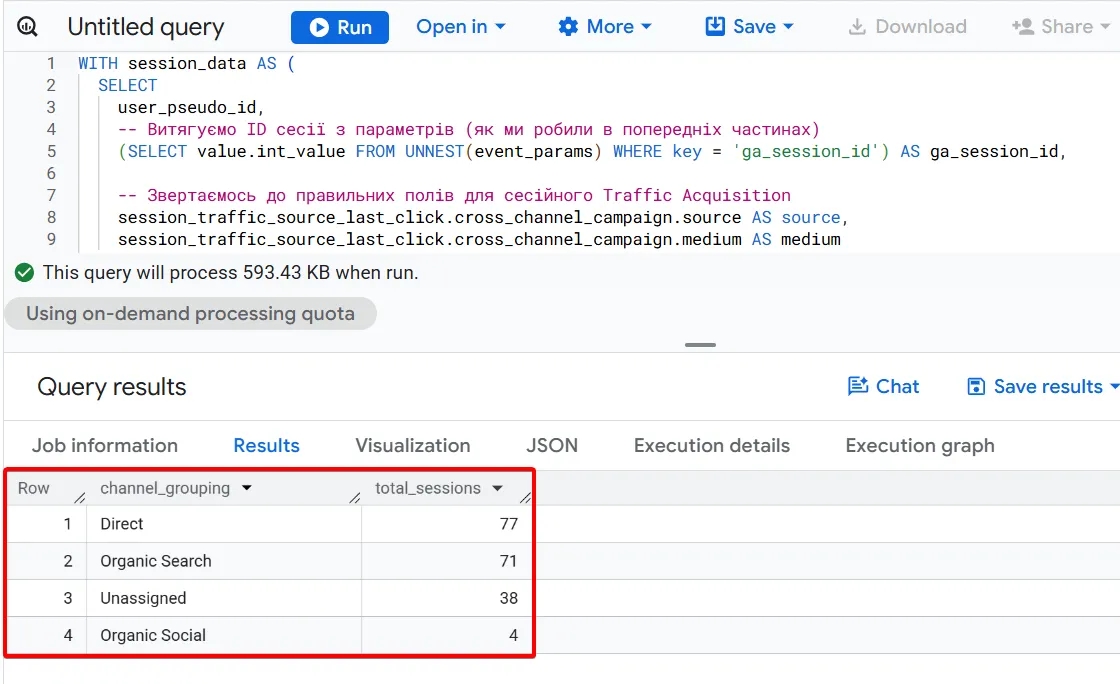Image resolution: width=1120 pixels, height=684 pixels.
Task: Click the Save results disk icon
Action: (976, 386)
